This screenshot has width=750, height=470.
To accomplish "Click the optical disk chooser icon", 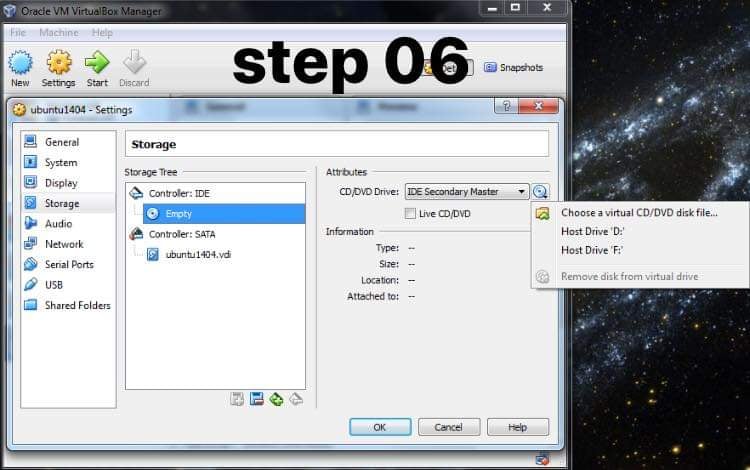I will [x=540, y=192].
